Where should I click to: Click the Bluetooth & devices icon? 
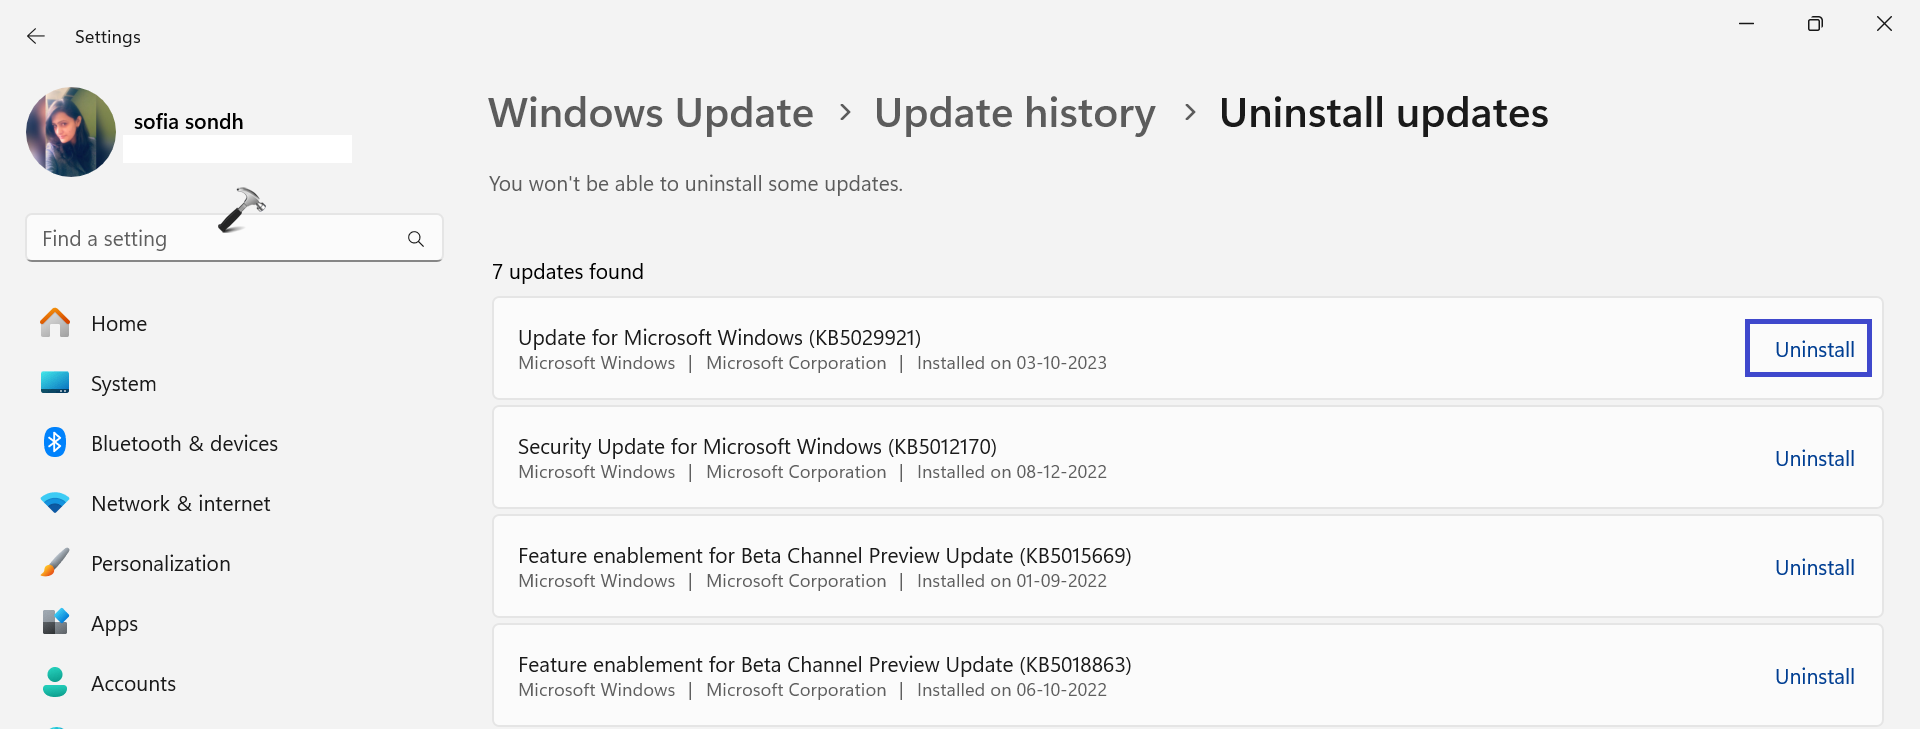click(x=55, y=443)
